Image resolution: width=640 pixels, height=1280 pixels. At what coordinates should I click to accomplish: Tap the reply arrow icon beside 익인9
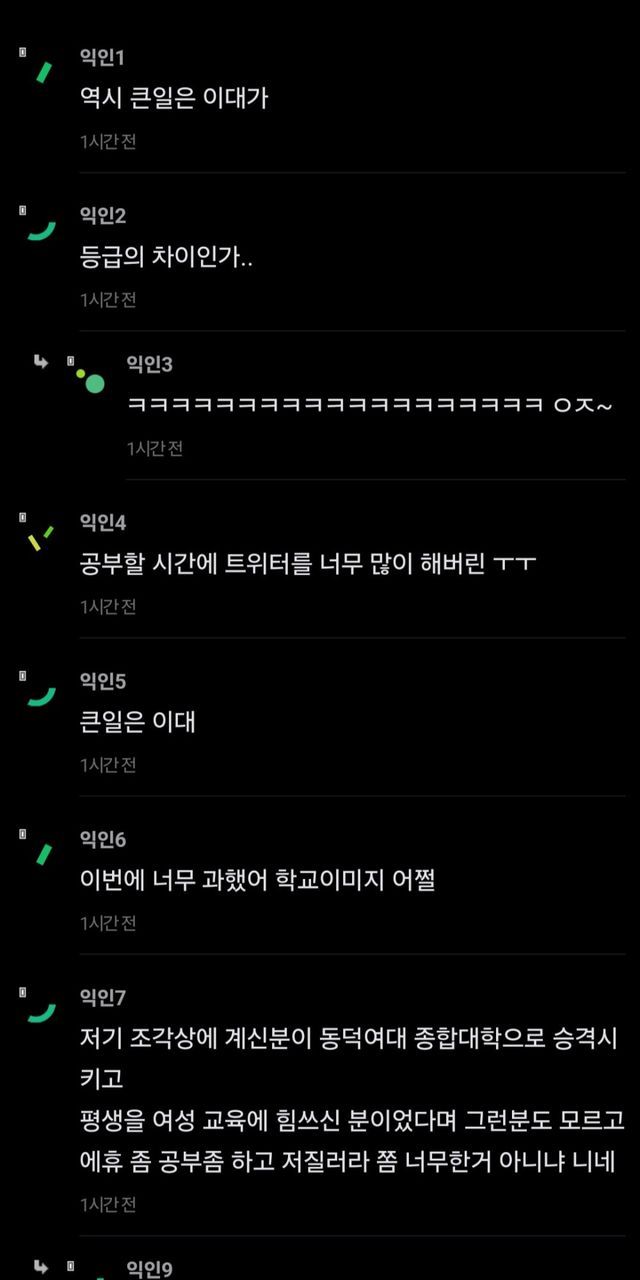[x=41, y=1267]
